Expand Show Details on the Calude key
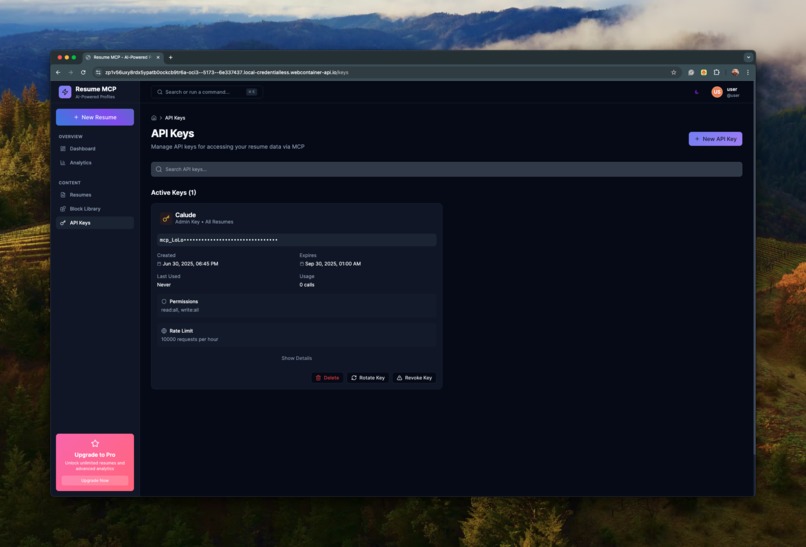Image resolution: width=806 pixels, height=547 pixels. pyautogui.click(x=297, y=358)
